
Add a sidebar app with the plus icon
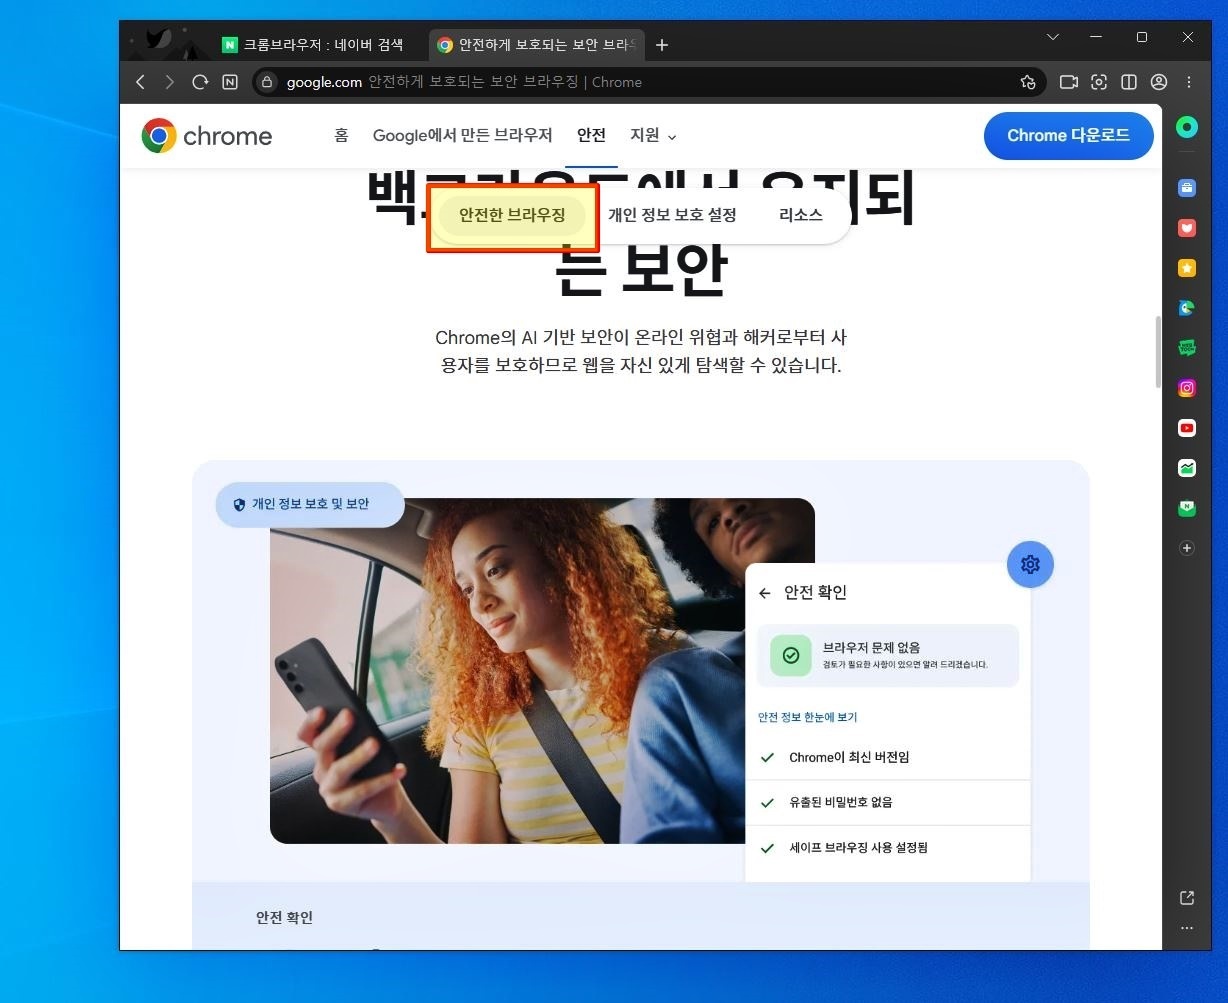pyautogui.click(x=1187, y=548)
